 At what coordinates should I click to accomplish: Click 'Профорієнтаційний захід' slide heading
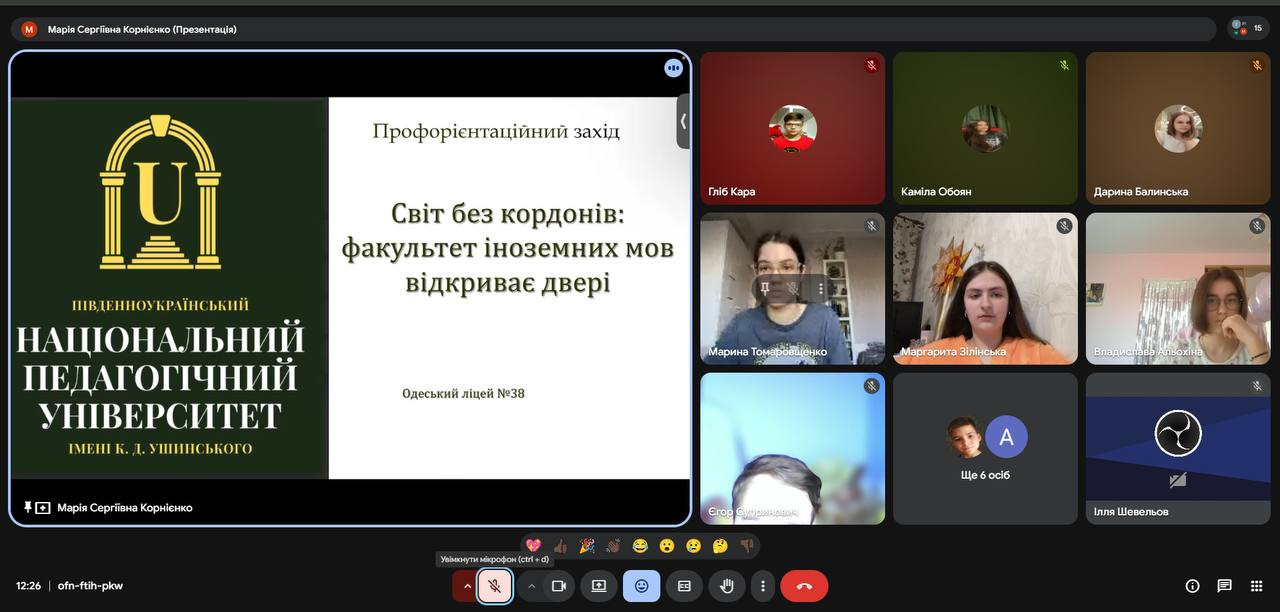(496, 131)
